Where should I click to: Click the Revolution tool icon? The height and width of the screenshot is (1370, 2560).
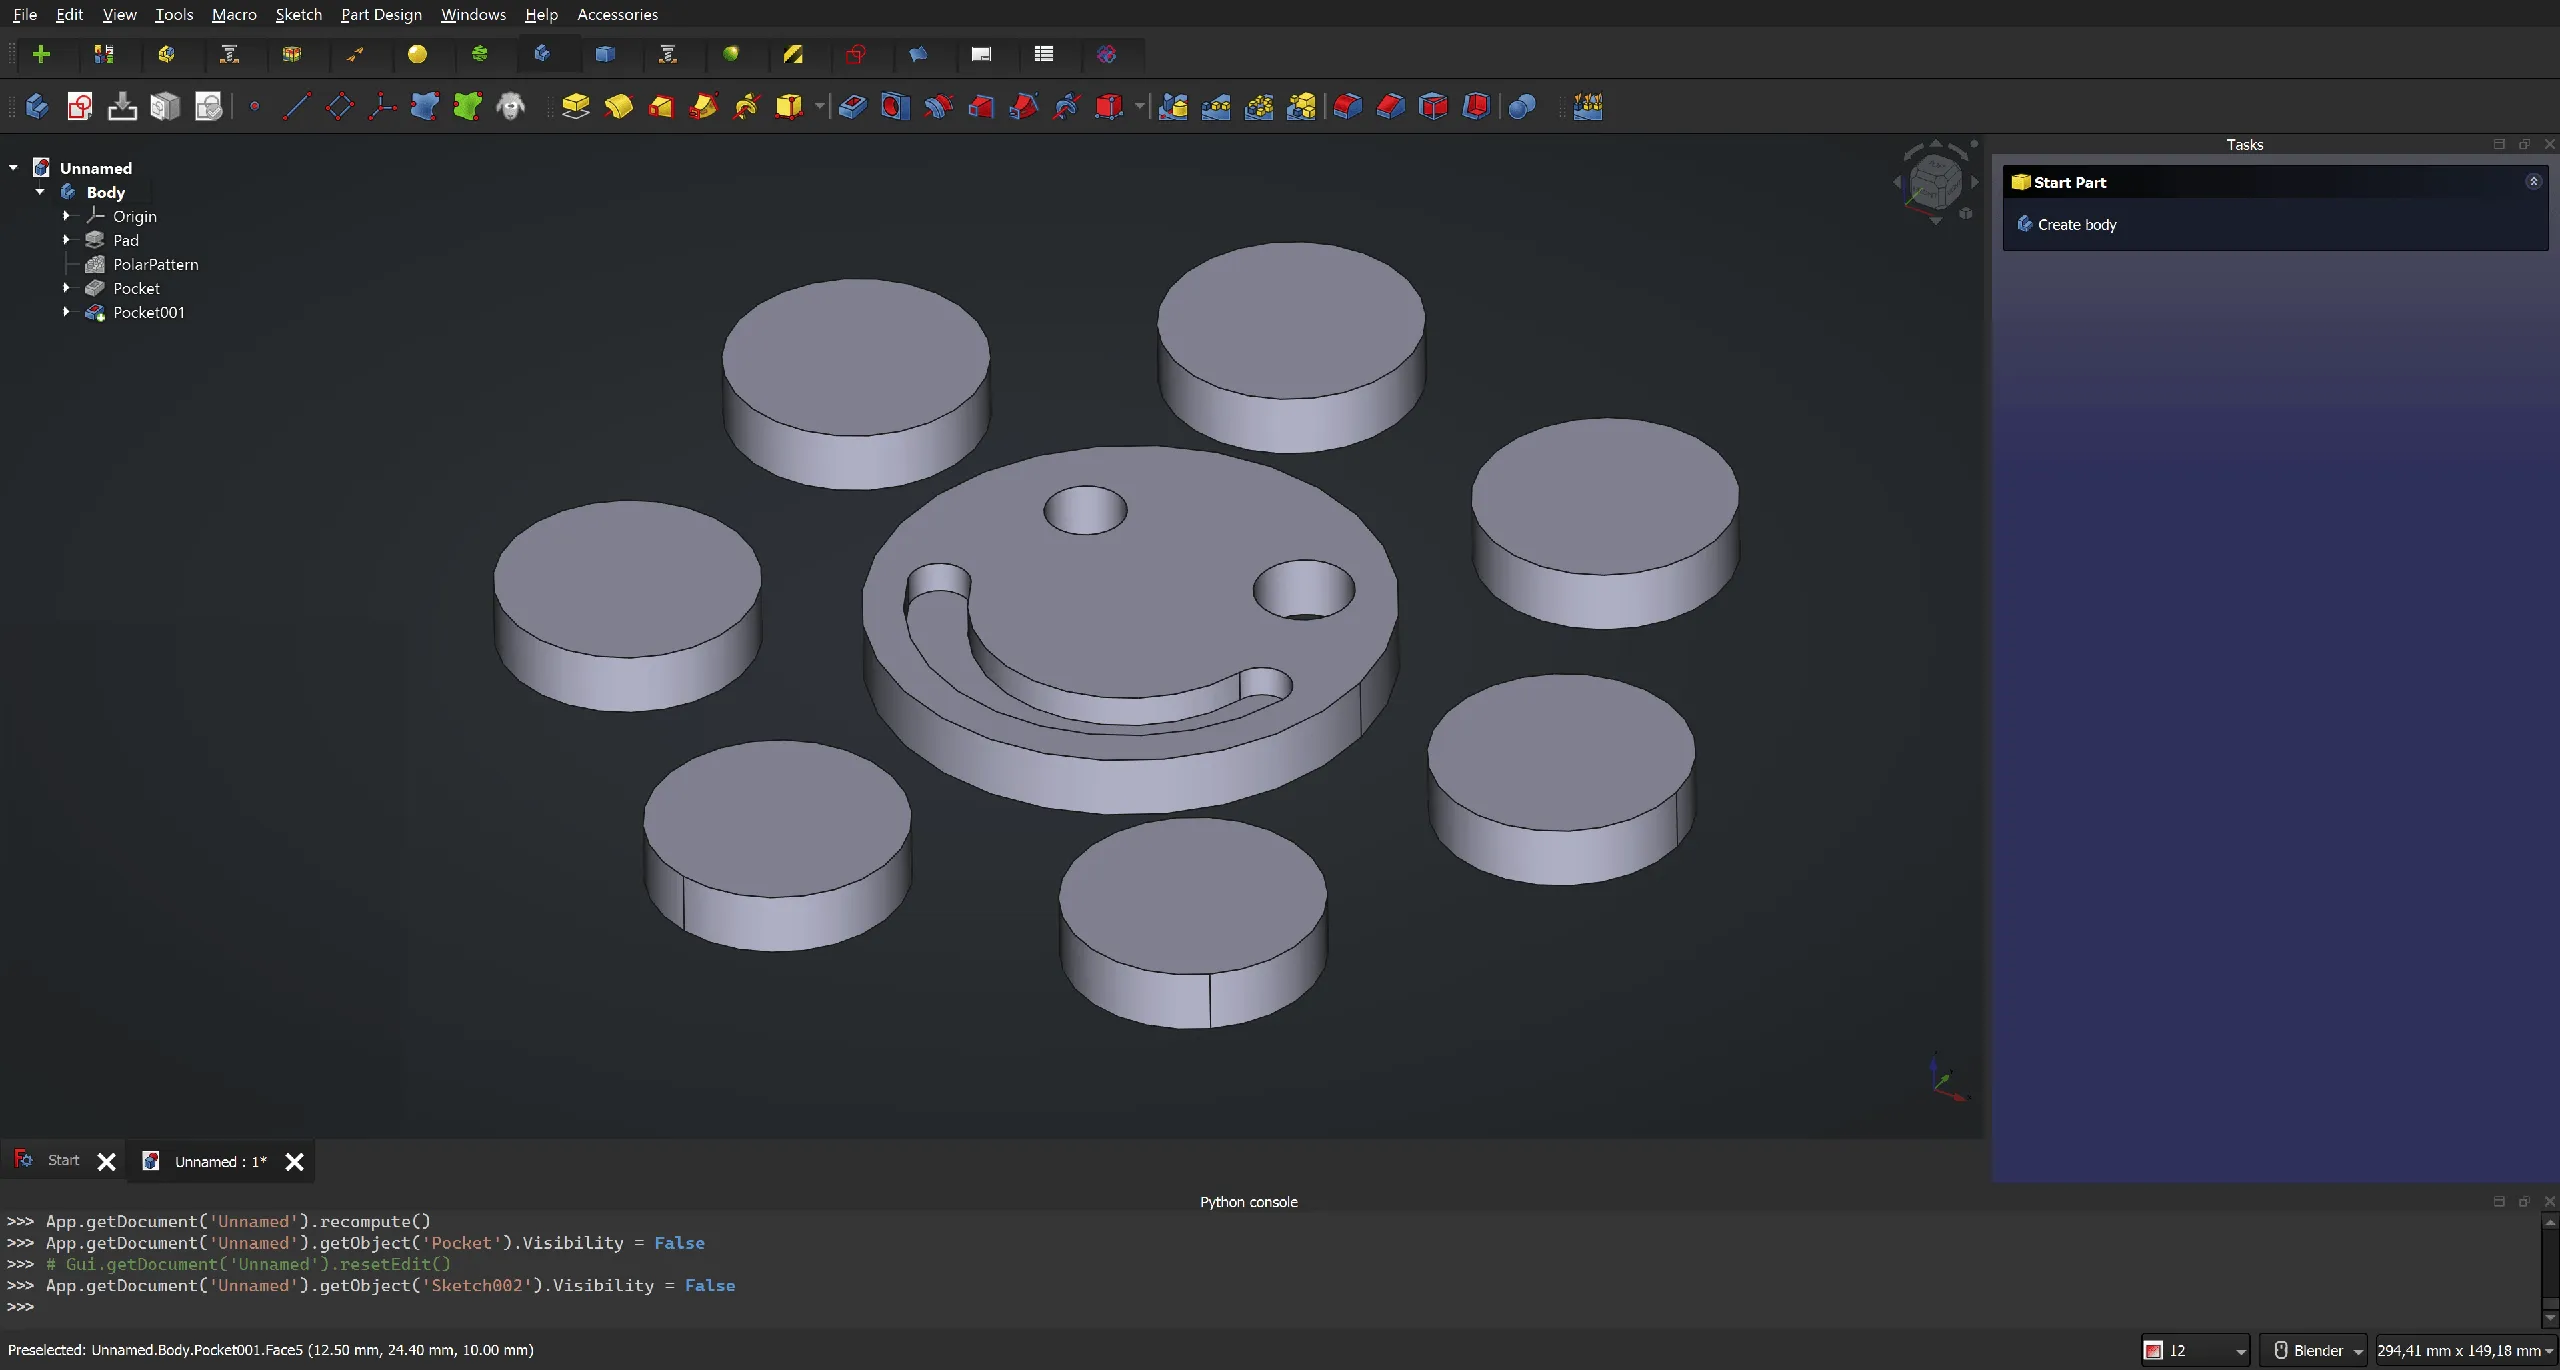618,106
